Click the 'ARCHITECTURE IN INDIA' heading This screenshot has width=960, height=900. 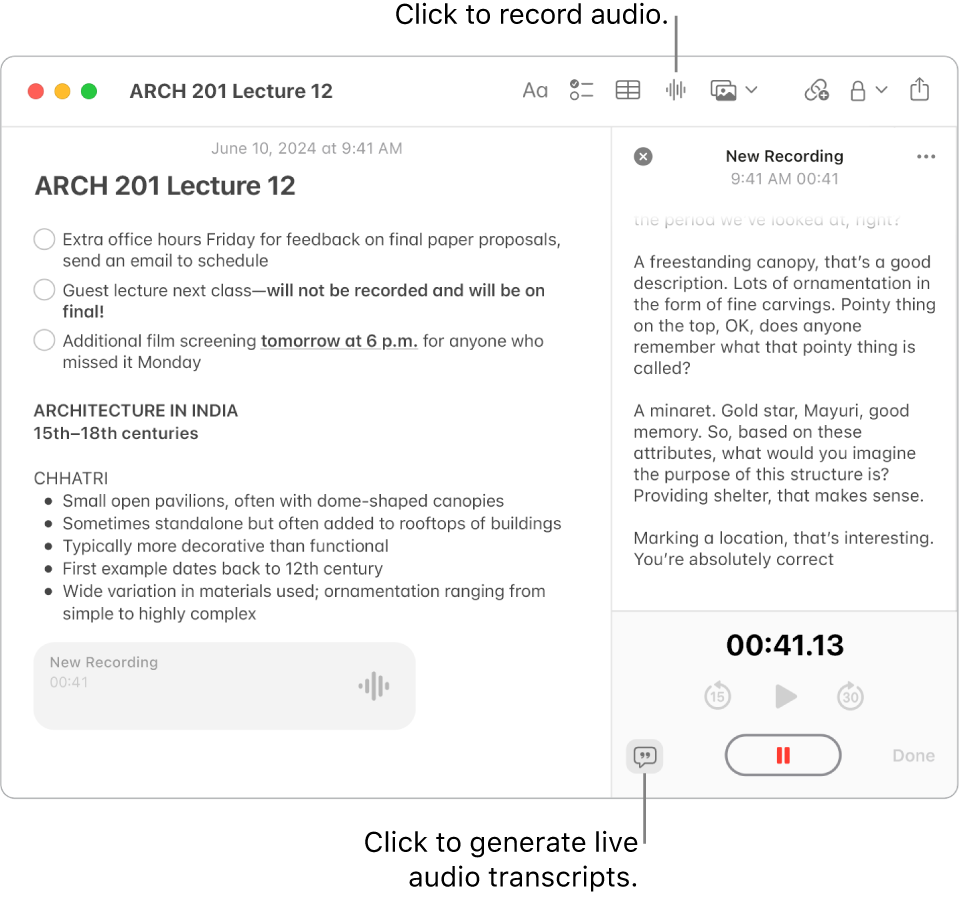(135, 411)
